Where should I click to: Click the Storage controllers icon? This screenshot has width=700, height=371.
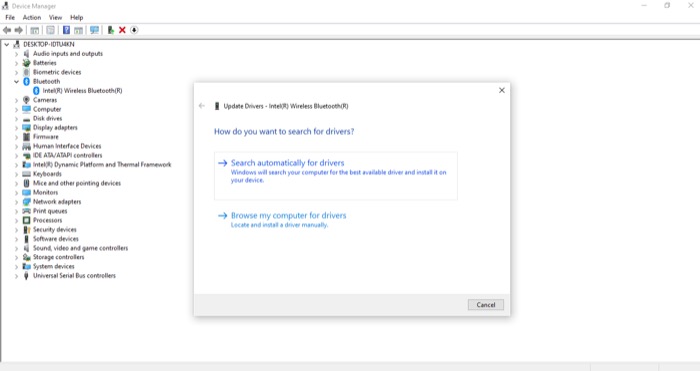coord(26,257)
